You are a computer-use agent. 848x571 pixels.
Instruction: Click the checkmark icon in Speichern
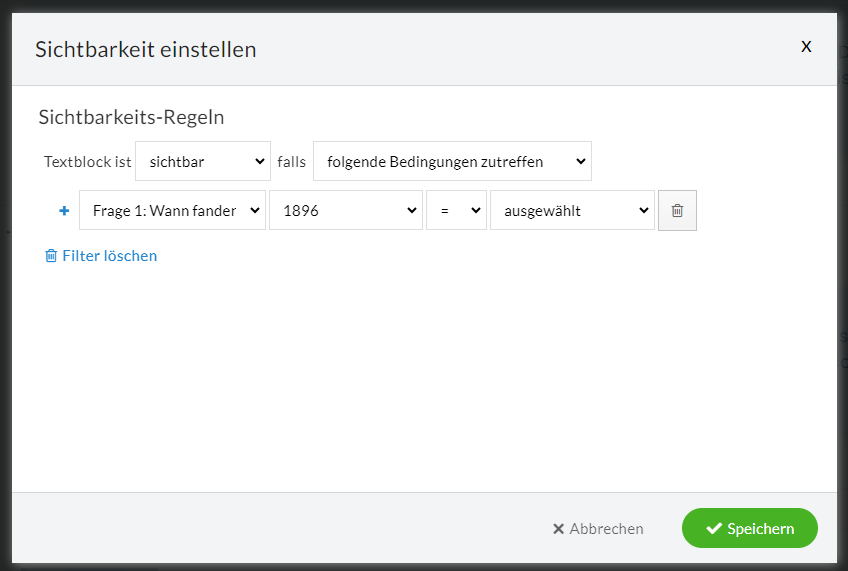point(714,528)
